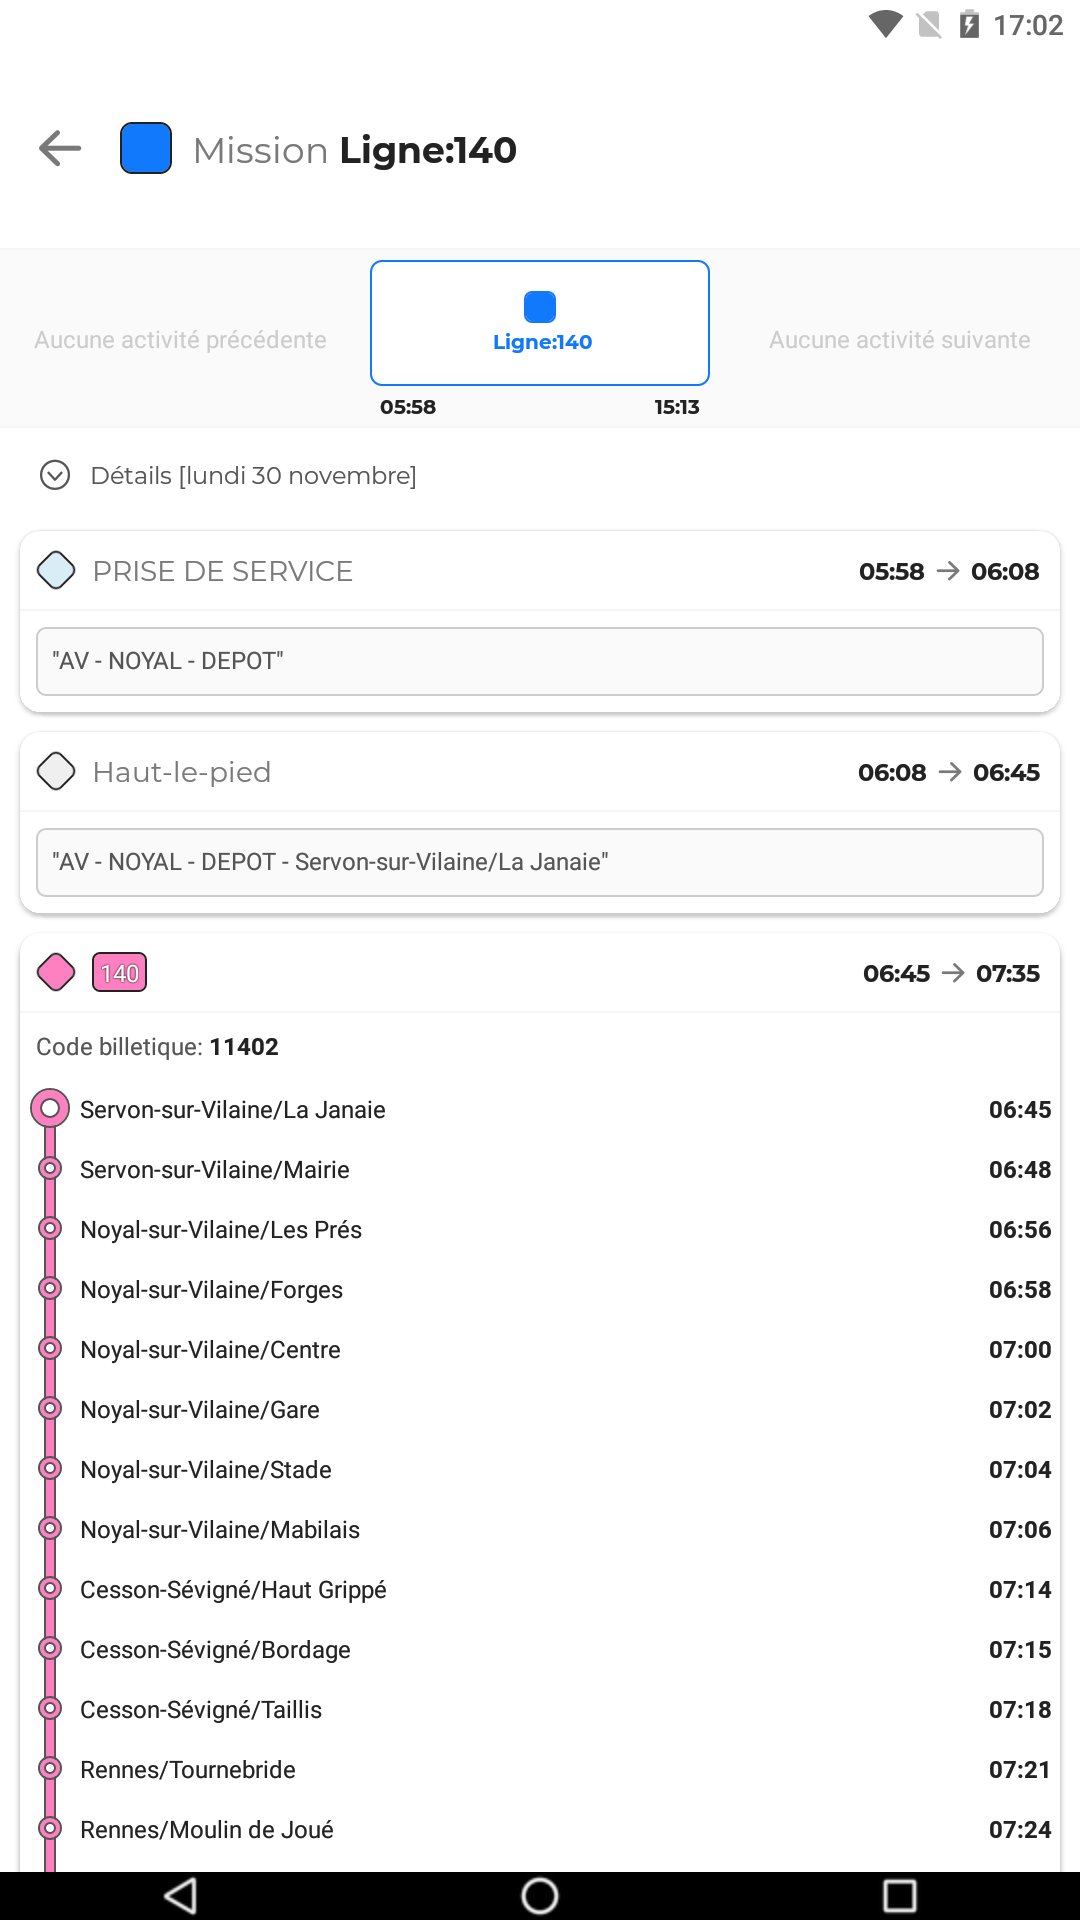Click the pink diamond icon for line 140
The width and height of the screenshot is (1080, 1920).
point(56,972)
